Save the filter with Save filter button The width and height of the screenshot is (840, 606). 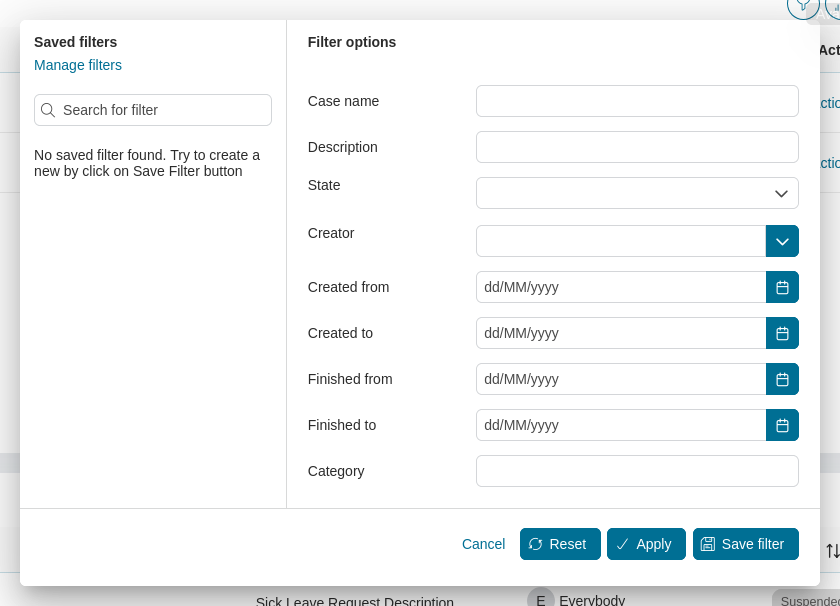[745, 544]
